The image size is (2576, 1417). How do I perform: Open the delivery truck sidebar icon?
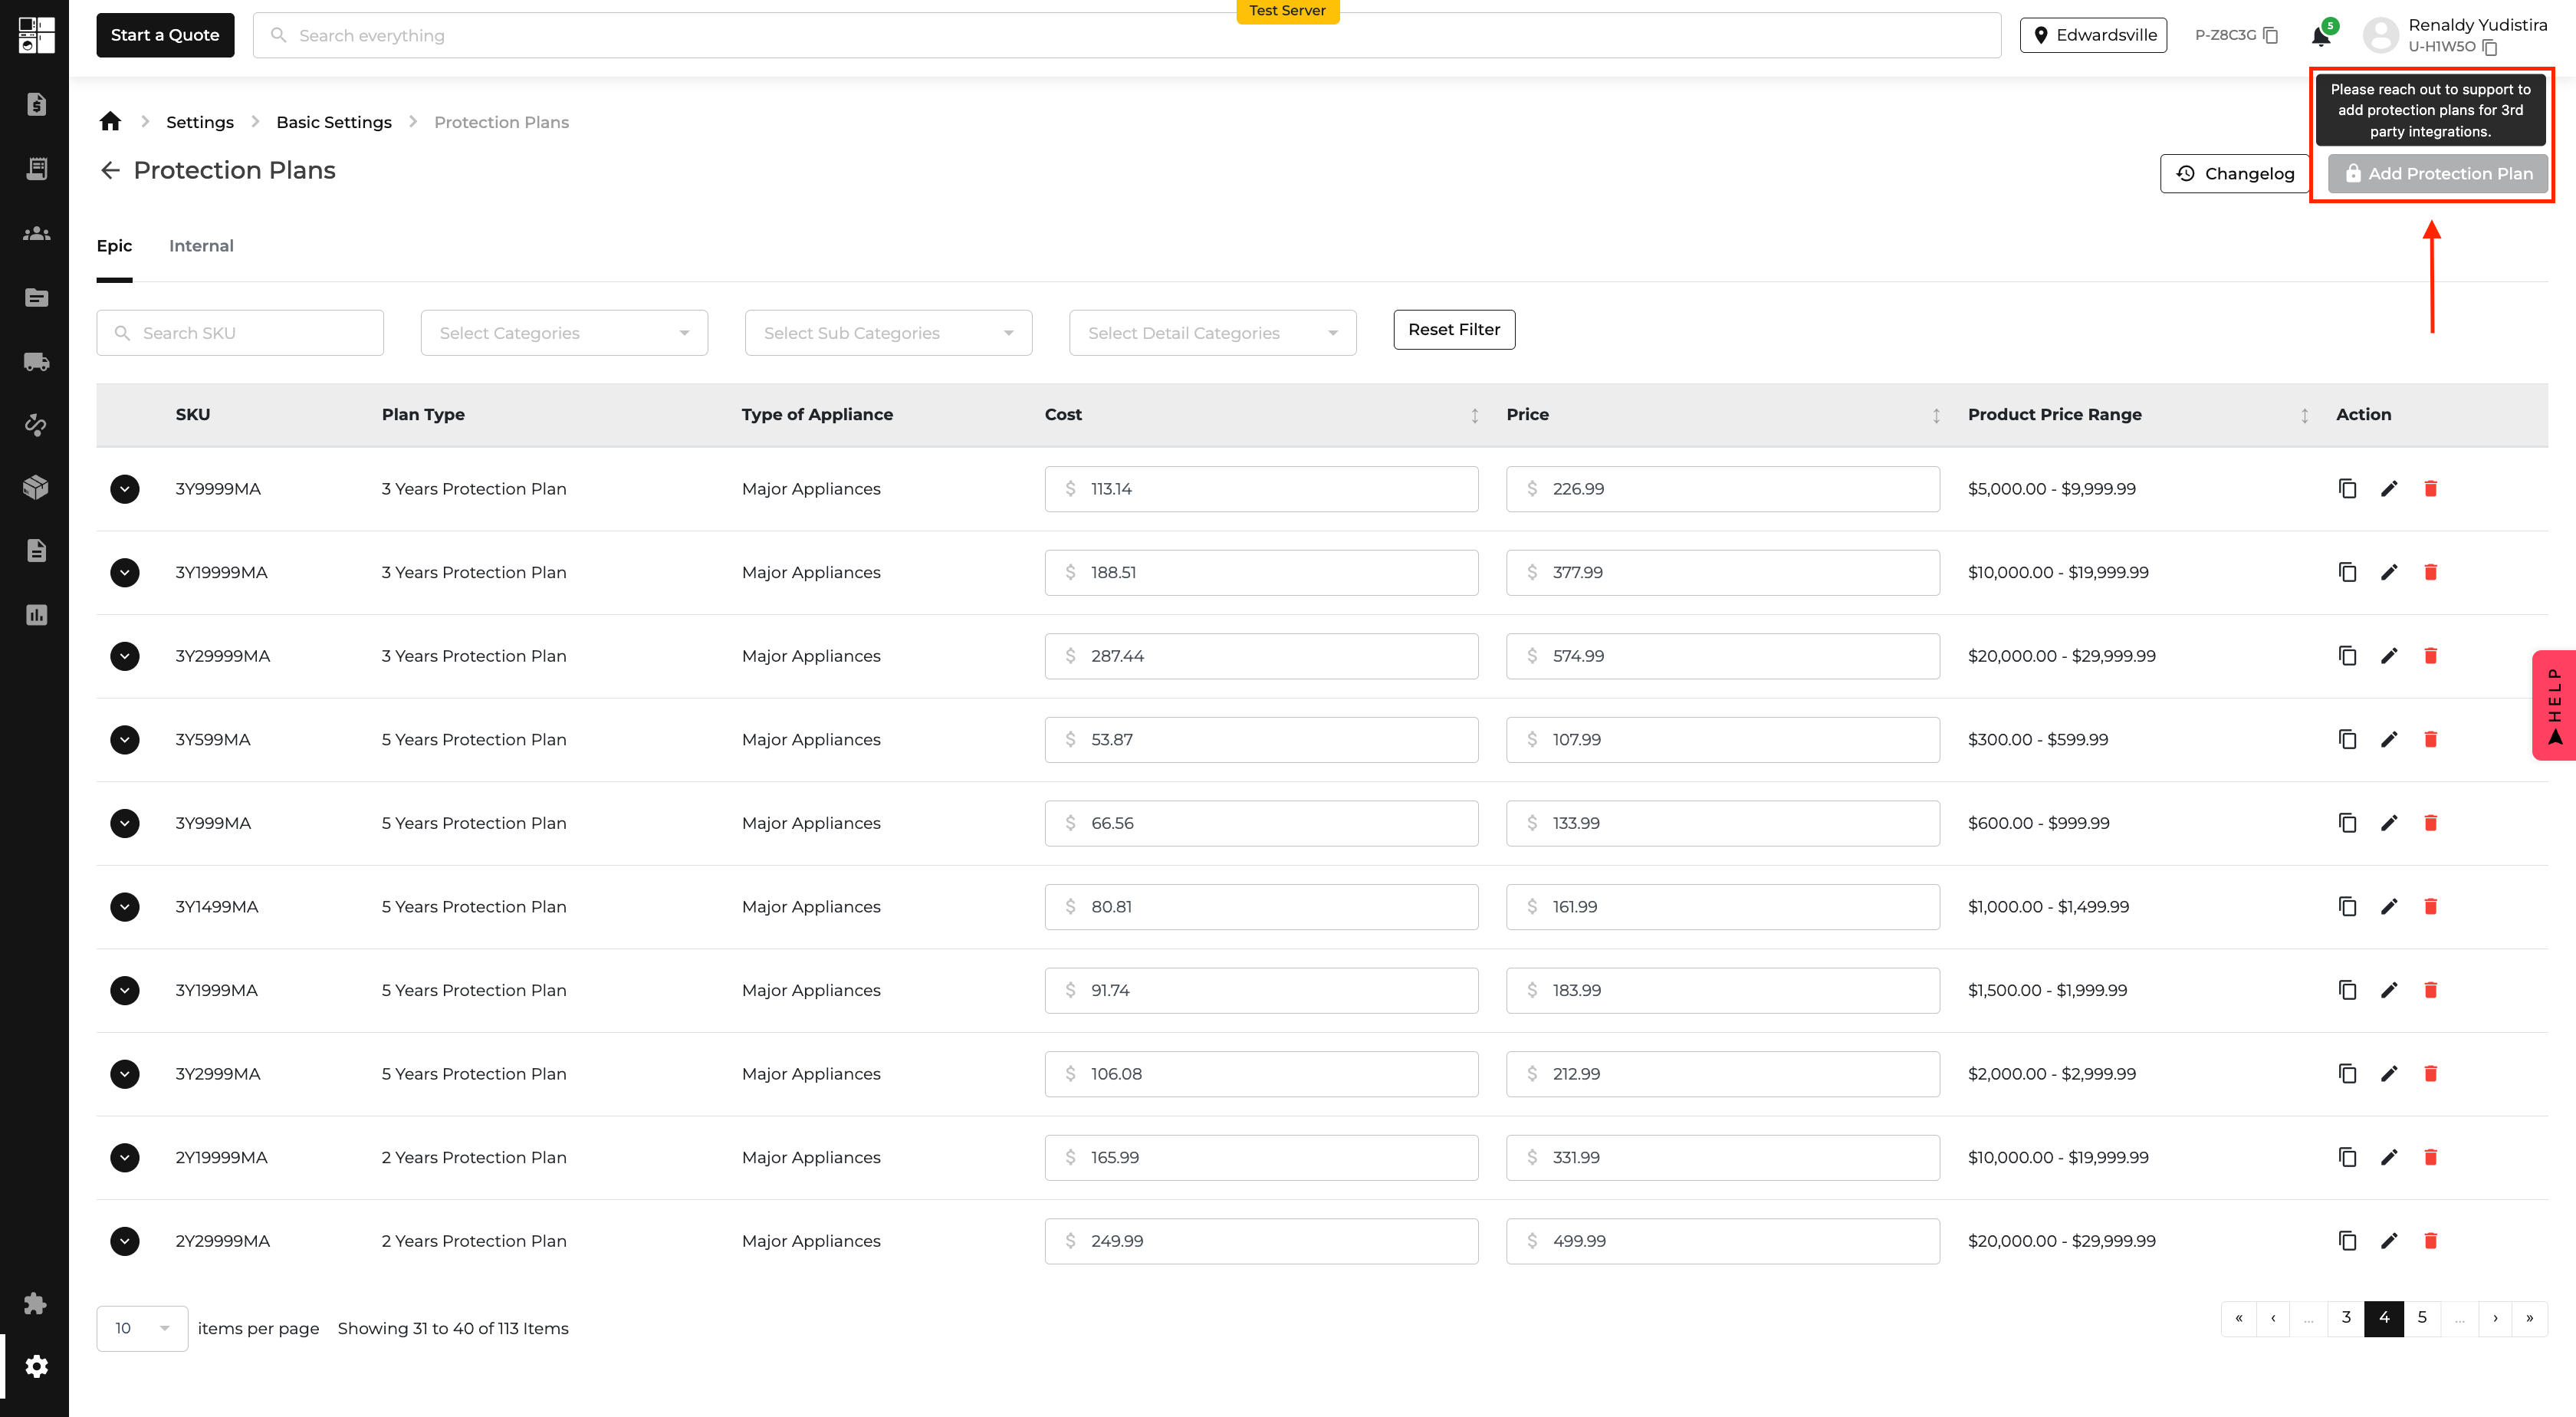pos(36,362)
